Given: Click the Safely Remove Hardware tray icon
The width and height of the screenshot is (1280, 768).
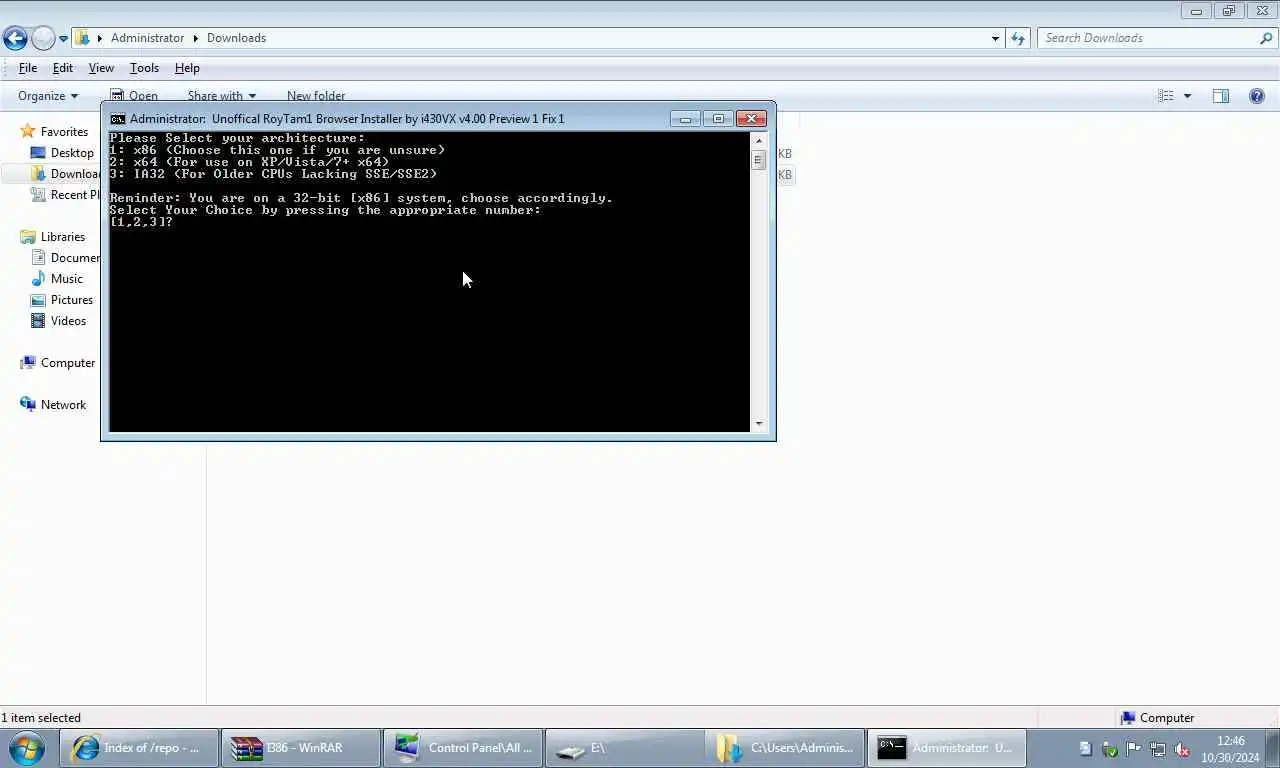Looking at the screenshot, I should pos(1110,749).
